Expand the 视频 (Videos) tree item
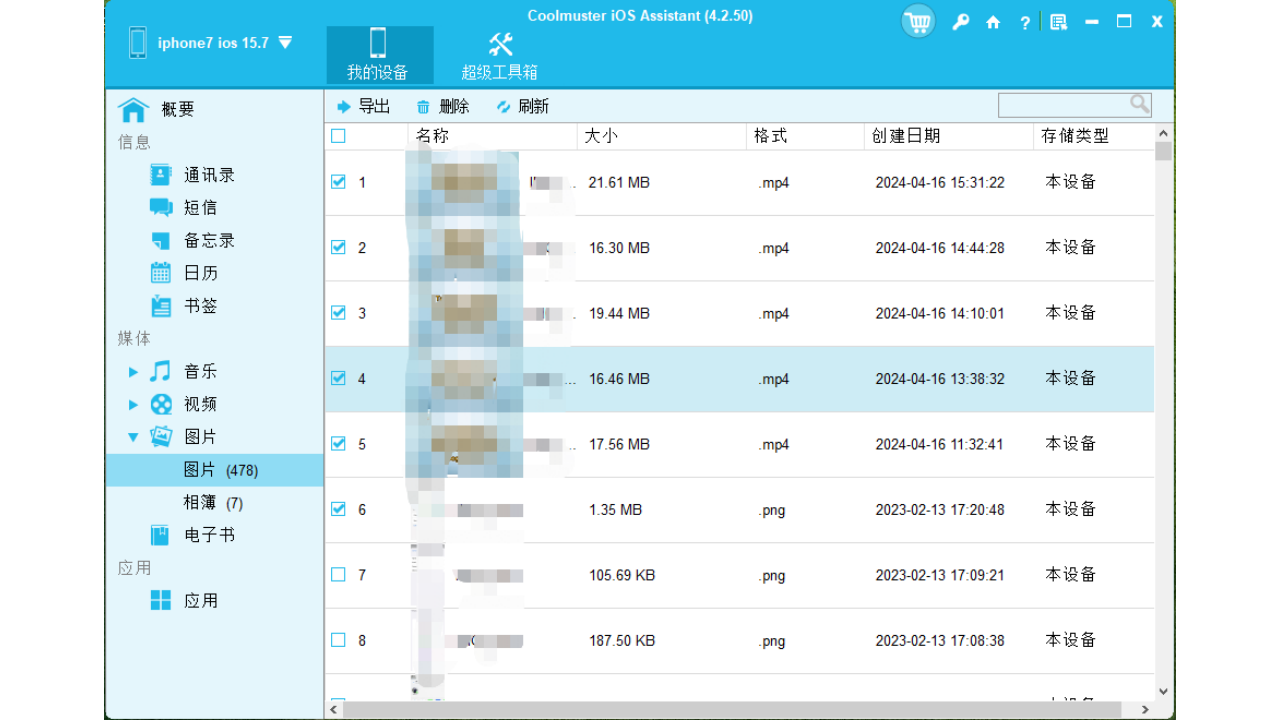Viewport: 1280px width, 720px height. 133,403
